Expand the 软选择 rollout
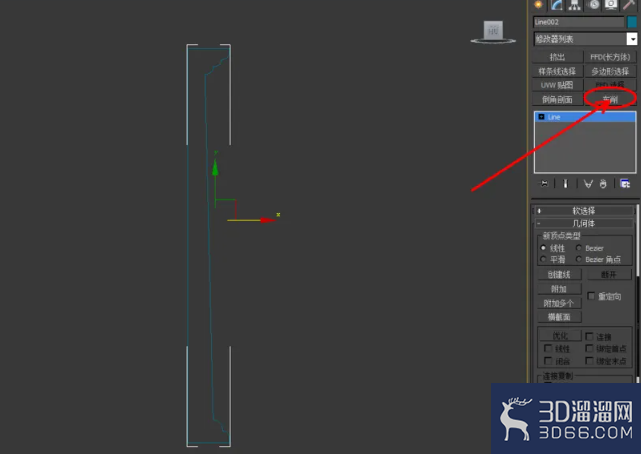Viewport: 641px width, 454px height. click(x=583, y=211)
